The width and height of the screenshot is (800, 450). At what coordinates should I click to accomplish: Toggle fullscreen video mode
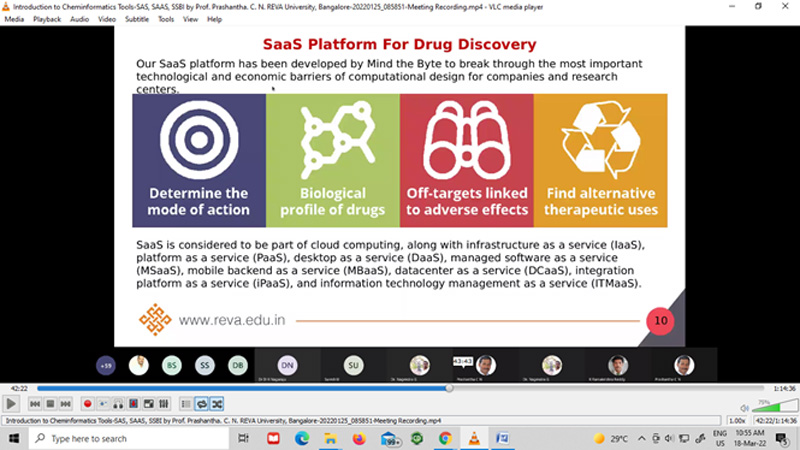pyautogui.click(x=148, y=404)
